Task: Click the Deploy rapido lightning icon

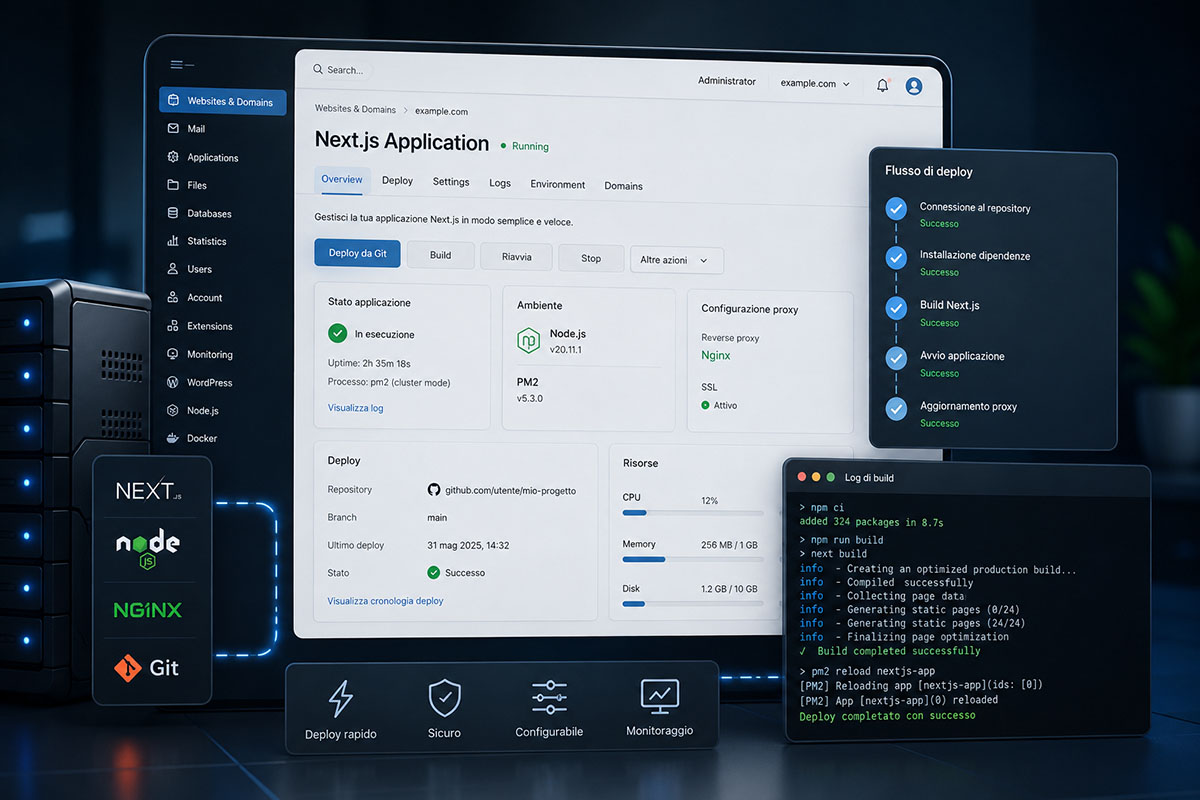Action: pos(341,697)
